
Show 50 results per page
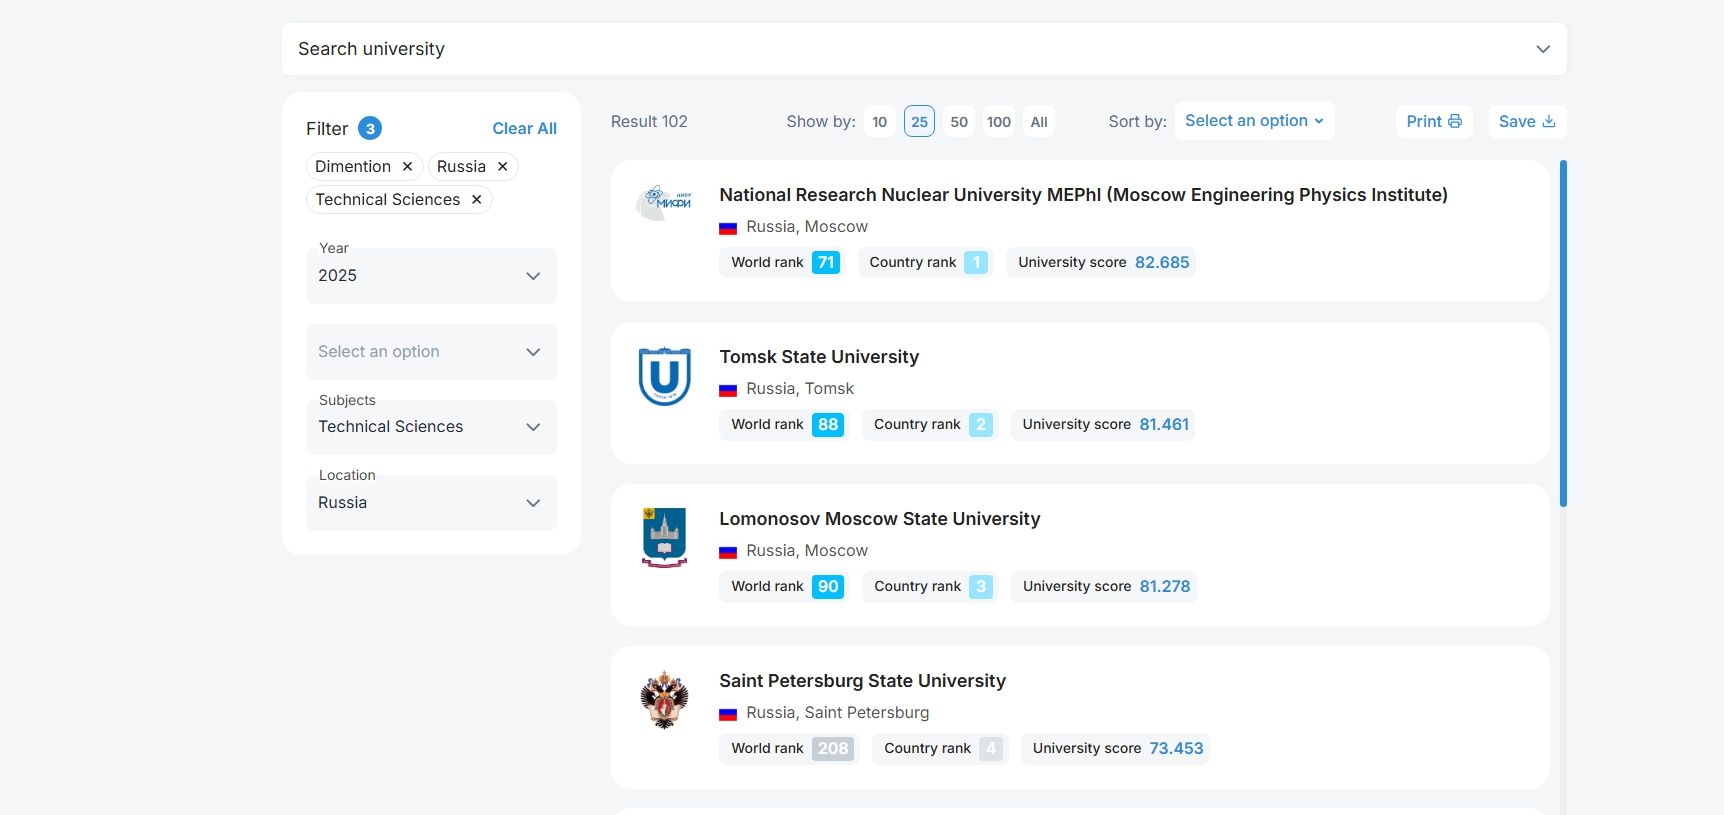[959, 122]
